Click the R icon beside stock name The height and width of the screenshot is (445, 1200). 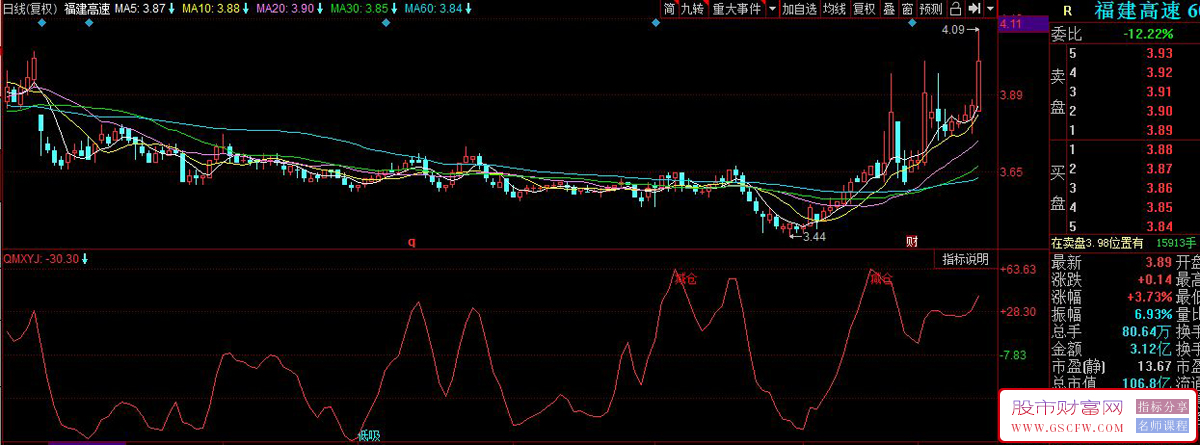[x=1067, y=11]
